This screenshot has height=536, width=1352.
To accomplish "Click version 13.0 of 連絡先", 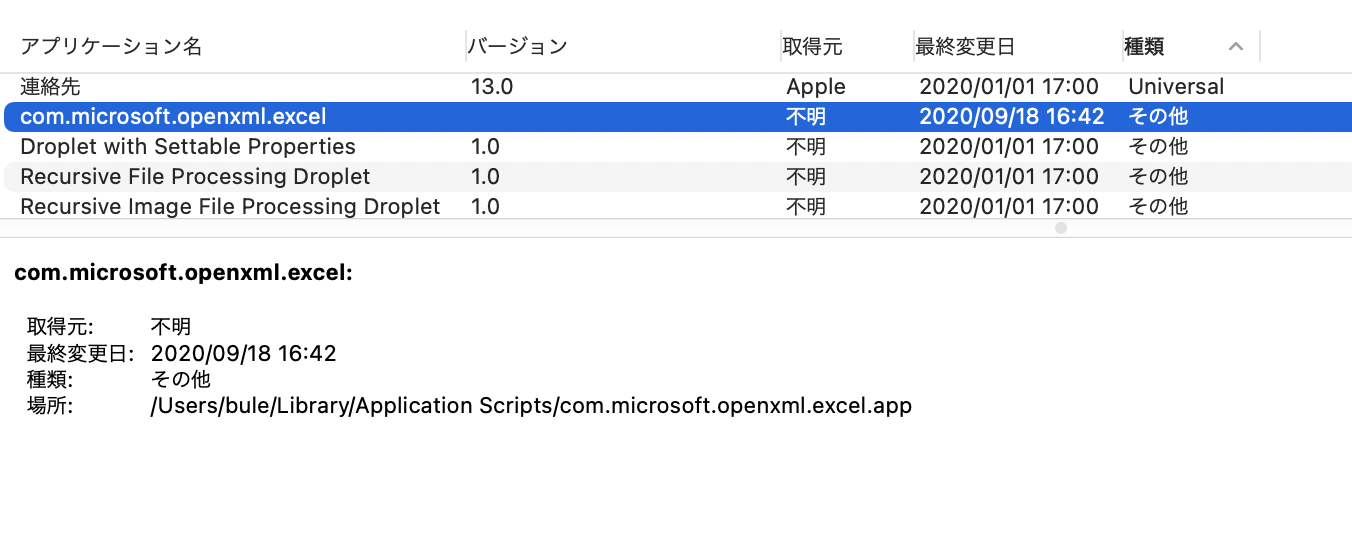I will click(x=492, y=87).
